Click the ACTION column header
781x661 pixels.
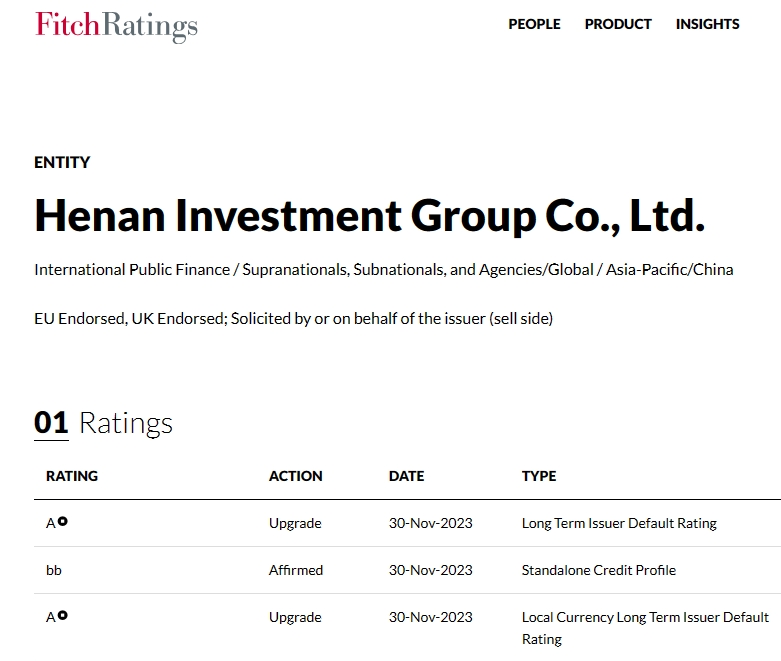pos(295,476)
